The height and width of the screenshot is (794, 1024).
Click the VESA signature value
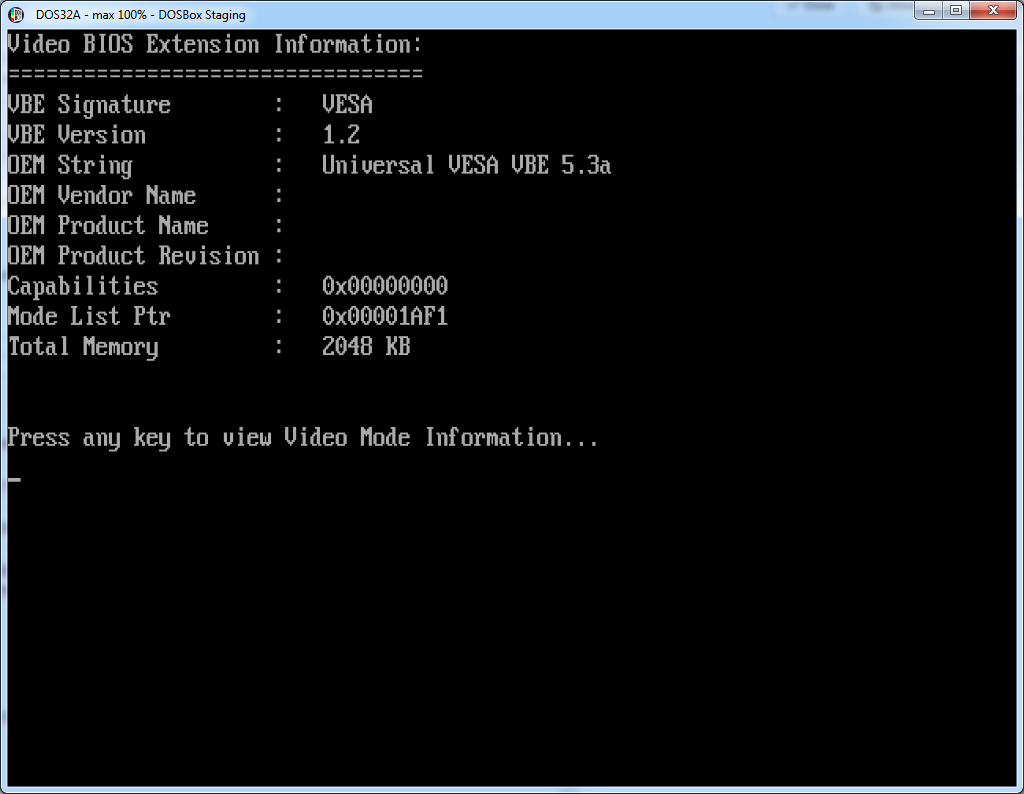(347, 104)
